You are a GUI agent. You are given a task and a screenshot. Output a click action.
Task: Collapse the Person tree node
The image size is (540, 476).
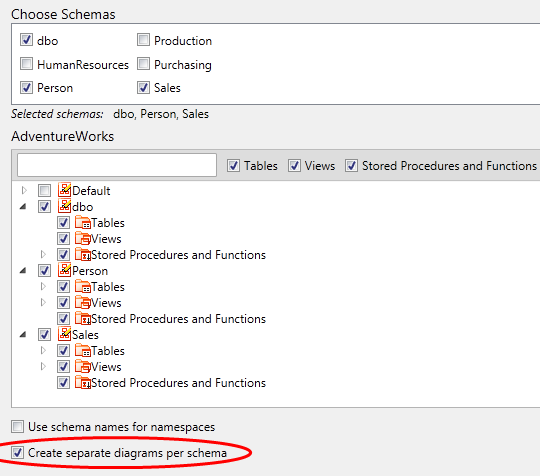pos(23,271)
